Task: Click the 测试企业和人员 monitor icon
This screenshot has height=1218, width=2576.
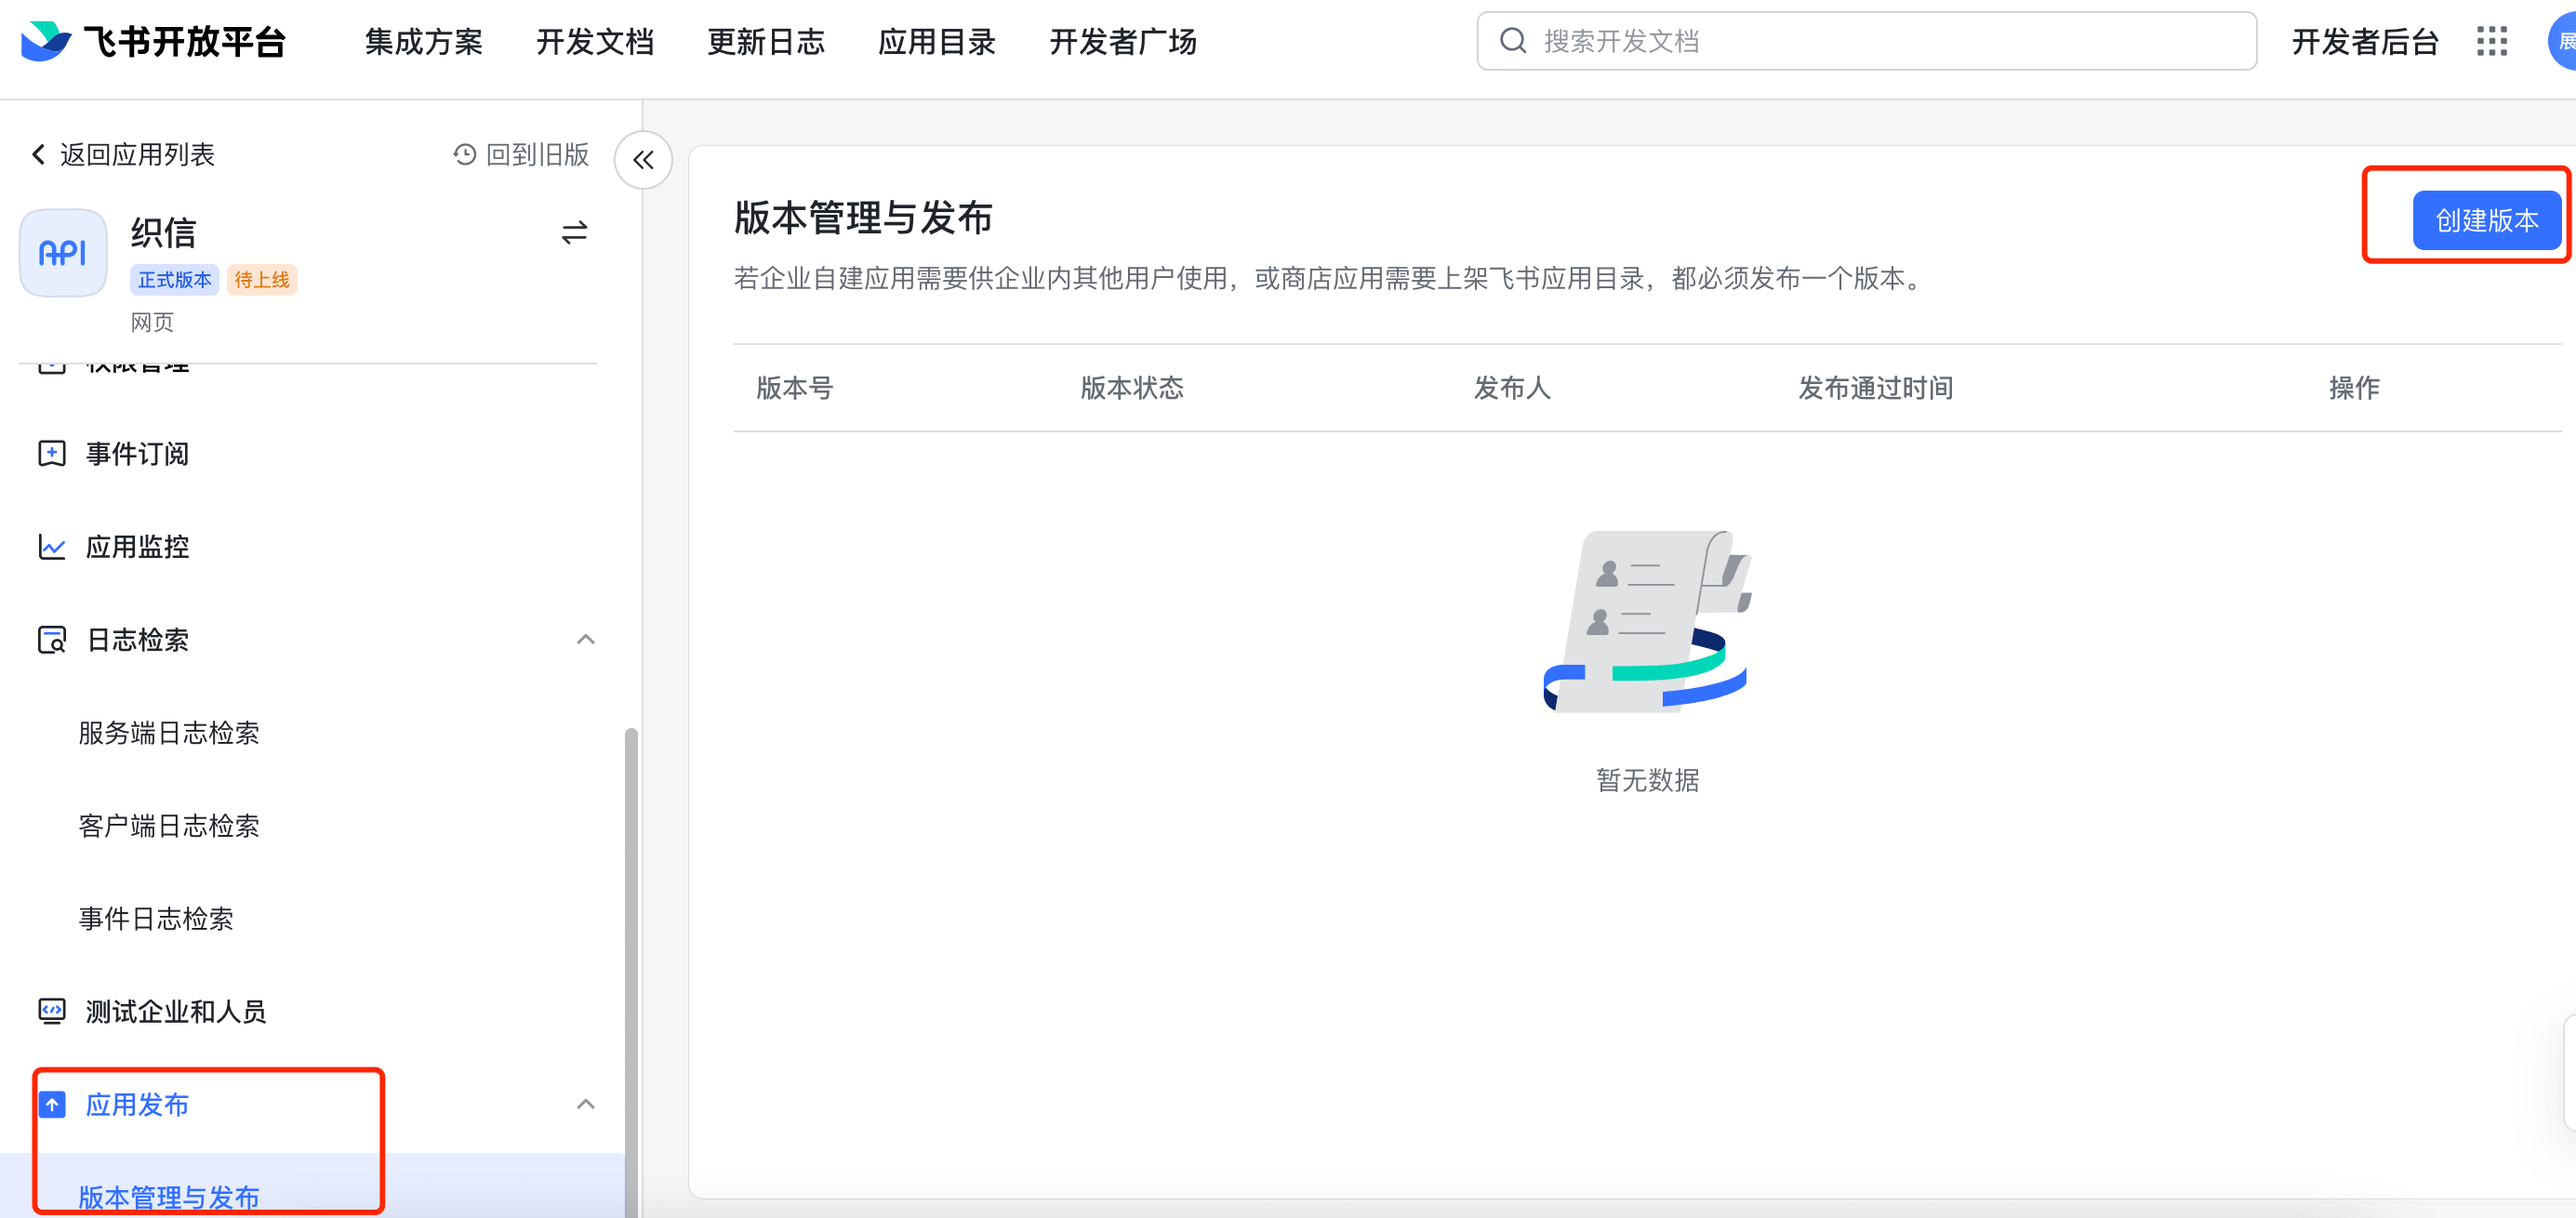Action: pyautogui.click(x=52, y=1011)
